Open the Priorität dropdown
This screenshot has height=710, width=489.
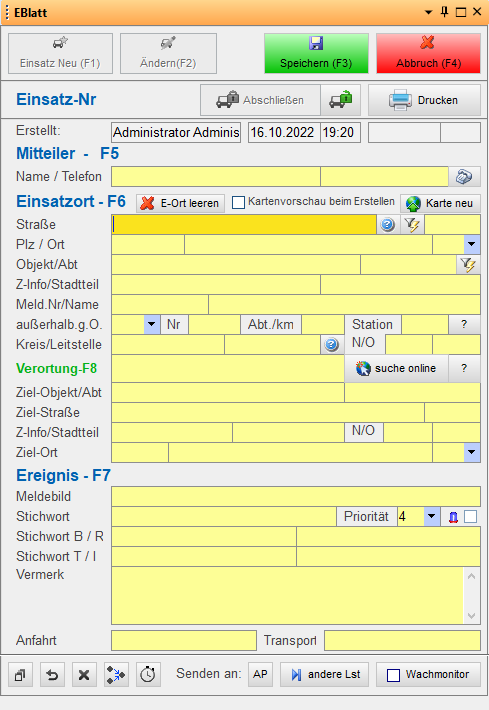[x=431, y=517]
